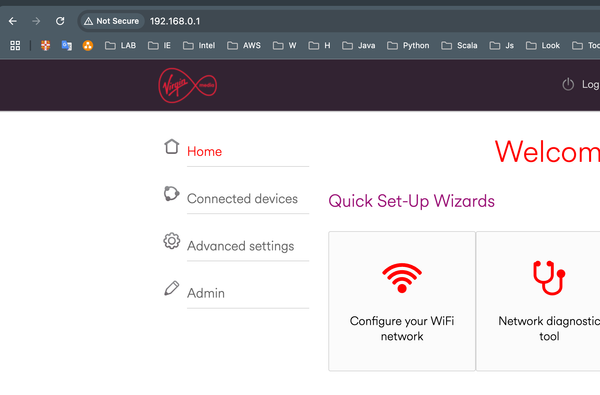Click the power logout icon
Image resolution: width=600 pixels, height=395 pixels.
(x=568, y=84)
